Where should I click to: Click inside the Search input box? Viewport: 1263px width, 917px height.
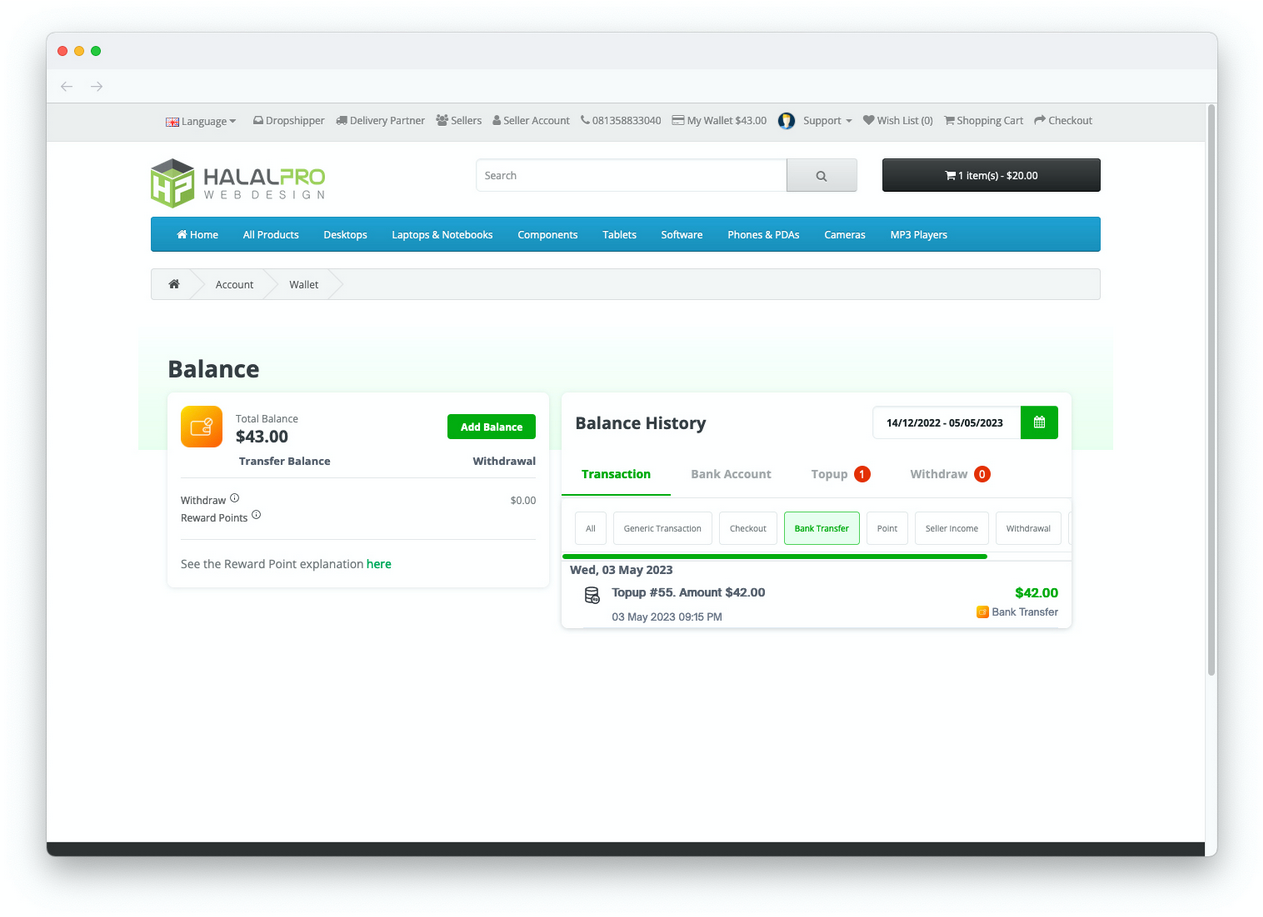(630, 175)
